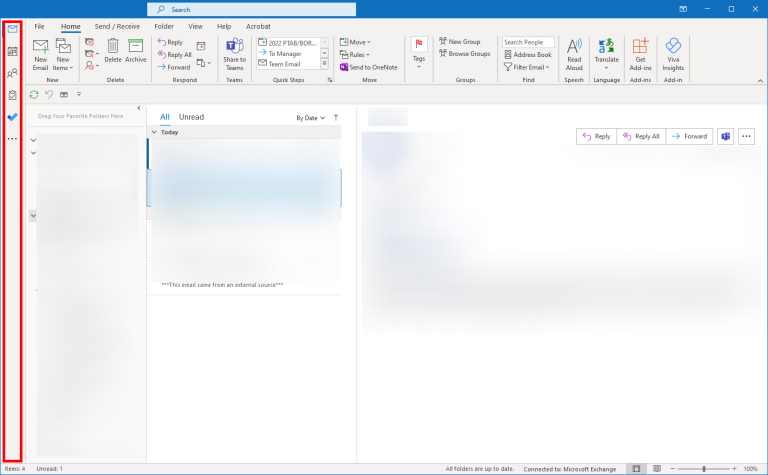Screen dimensions: 768x475
Task: Click the Archive icon in the ribbon
Action: [x=135, y=51]
